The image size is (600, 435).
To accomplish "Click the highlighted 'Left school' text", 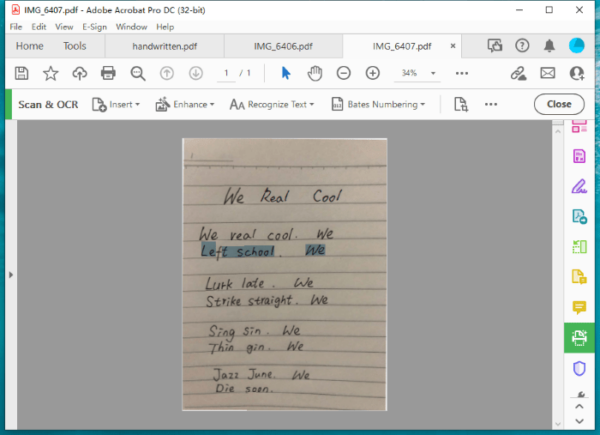I will pos(238,251).
